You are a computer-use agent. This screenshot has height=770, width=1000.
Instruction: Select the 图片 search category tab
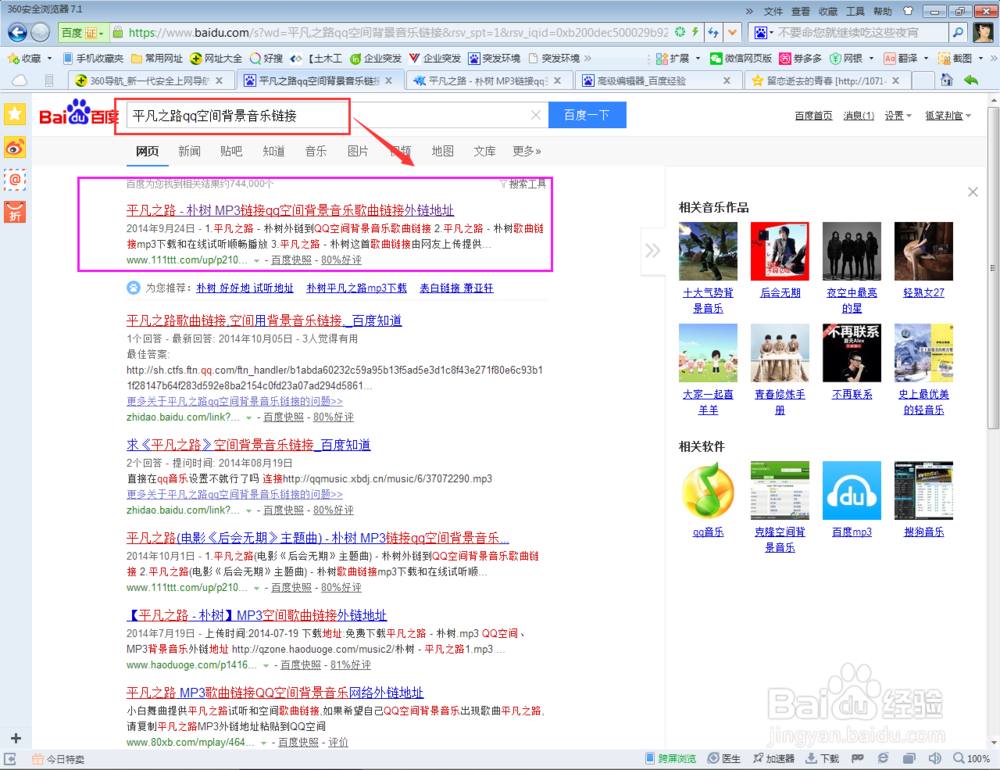pyautogui.click(x=358, y=151)
